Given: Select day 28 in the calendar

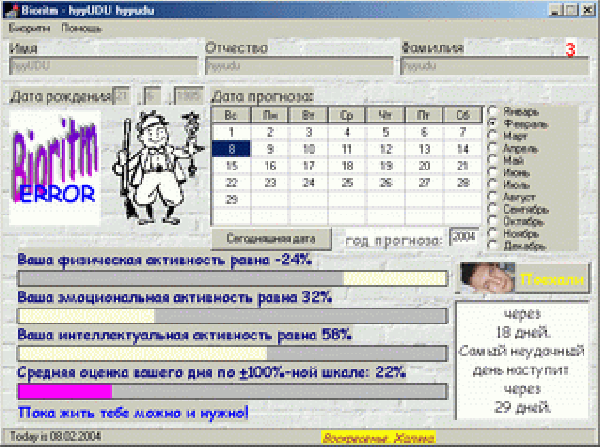Looking at the screenshot, I should [463, 183].
